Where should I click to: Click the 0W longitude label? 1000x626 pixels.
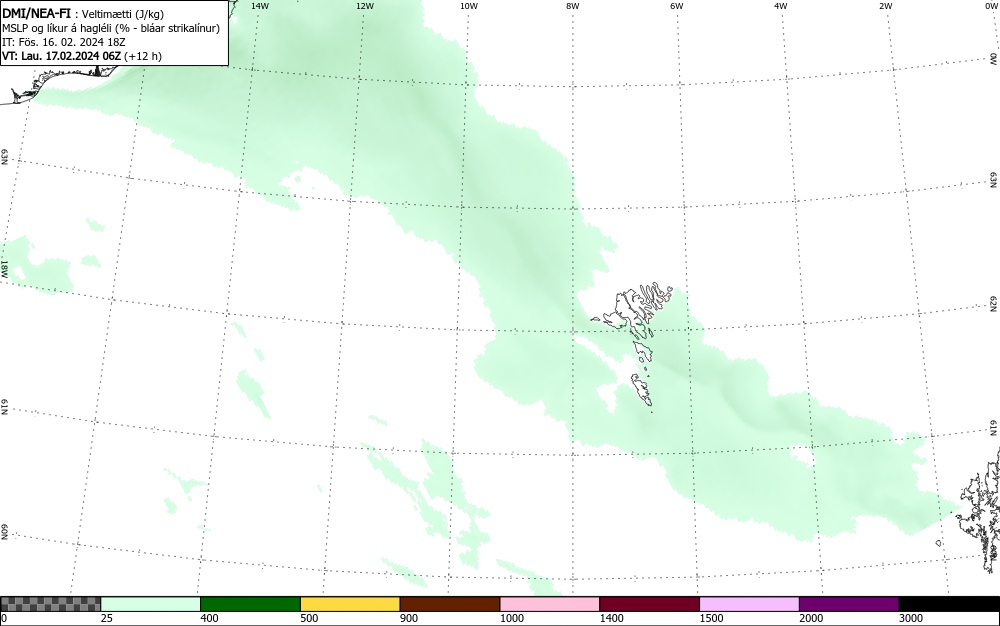991,6
